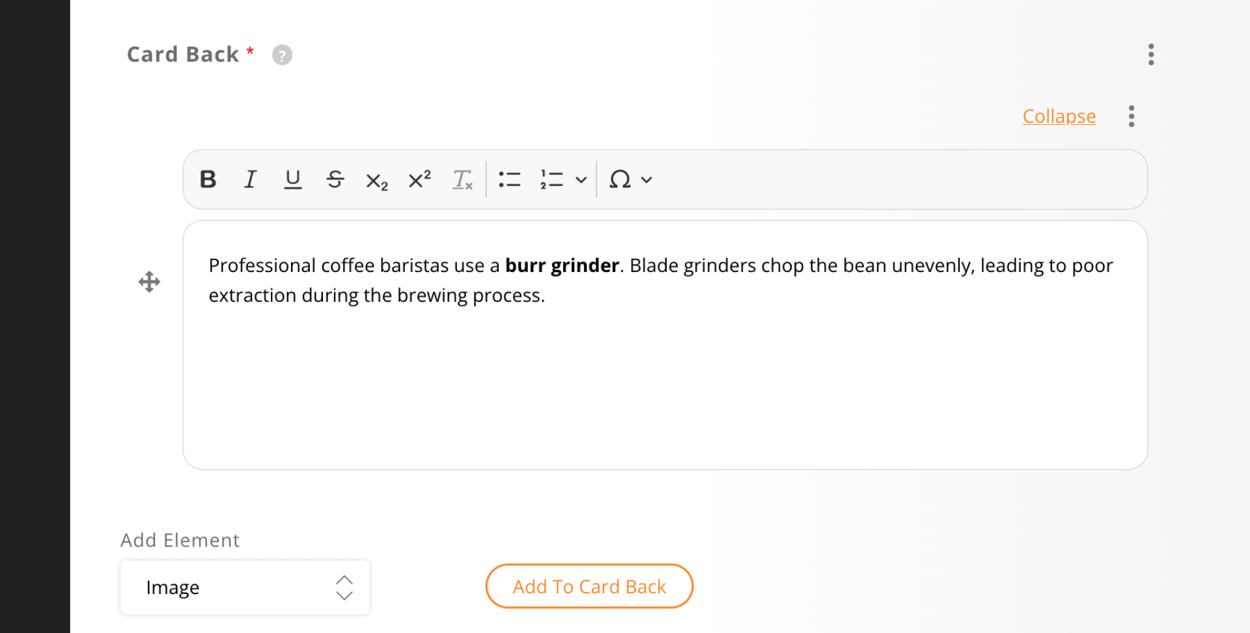
Task: Insert a bulleted list
Action: click(x=509, y=179)
